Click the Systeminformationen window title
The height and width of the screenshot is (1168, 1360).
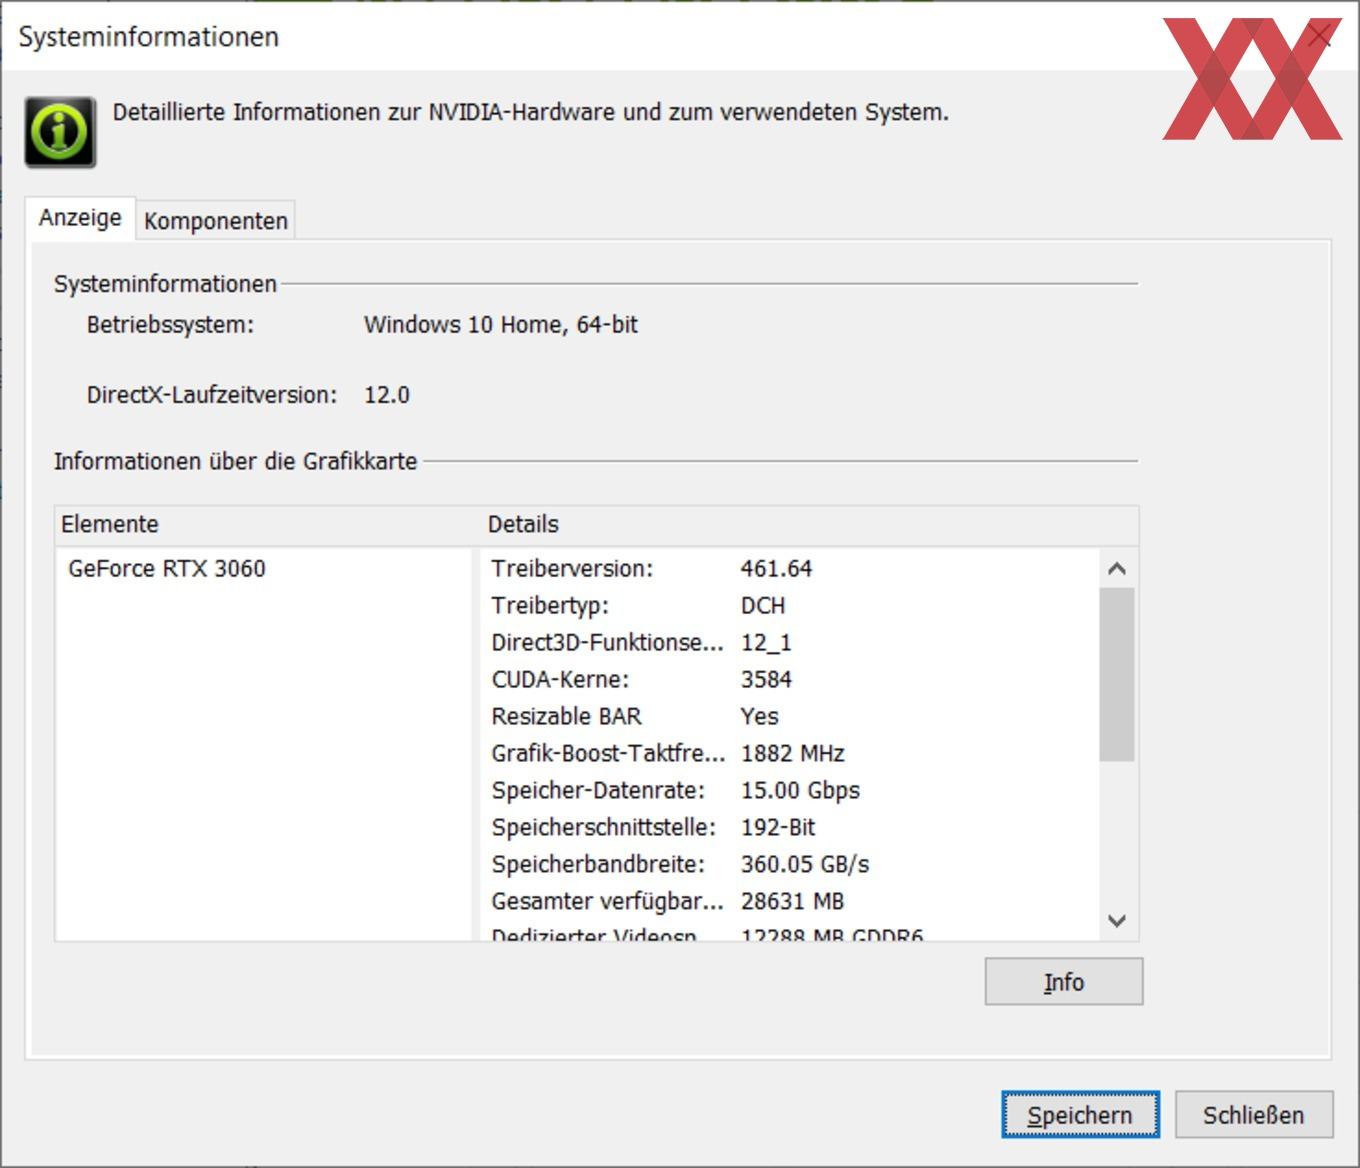click(149, 37)
